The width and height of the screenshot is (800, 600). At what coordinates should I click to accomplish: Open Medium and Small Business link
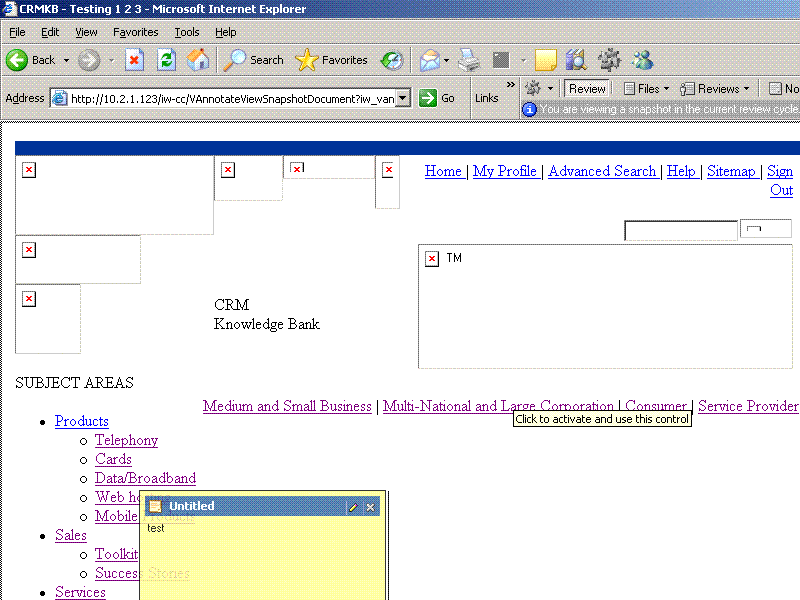287,406
